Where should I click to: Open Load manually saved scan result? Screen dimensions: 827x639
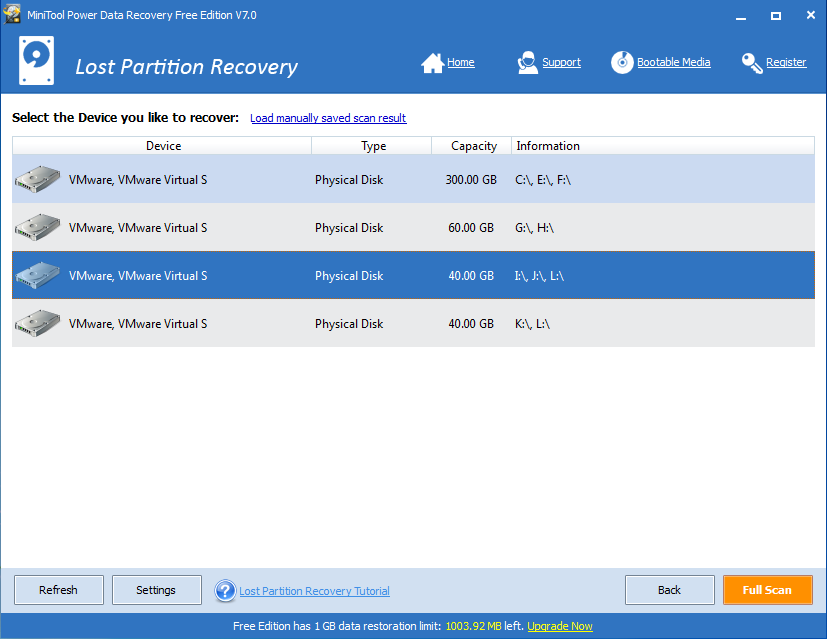(x=328, y=117)
